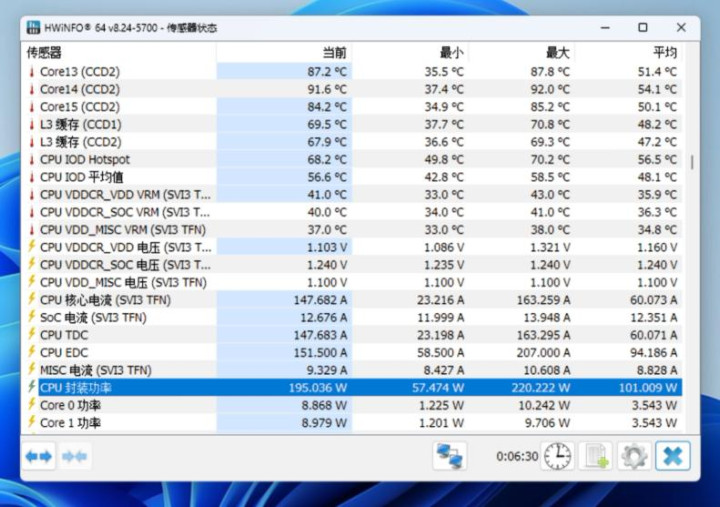Select the L3 缓存 (CCD2) row

pos(352,142)
